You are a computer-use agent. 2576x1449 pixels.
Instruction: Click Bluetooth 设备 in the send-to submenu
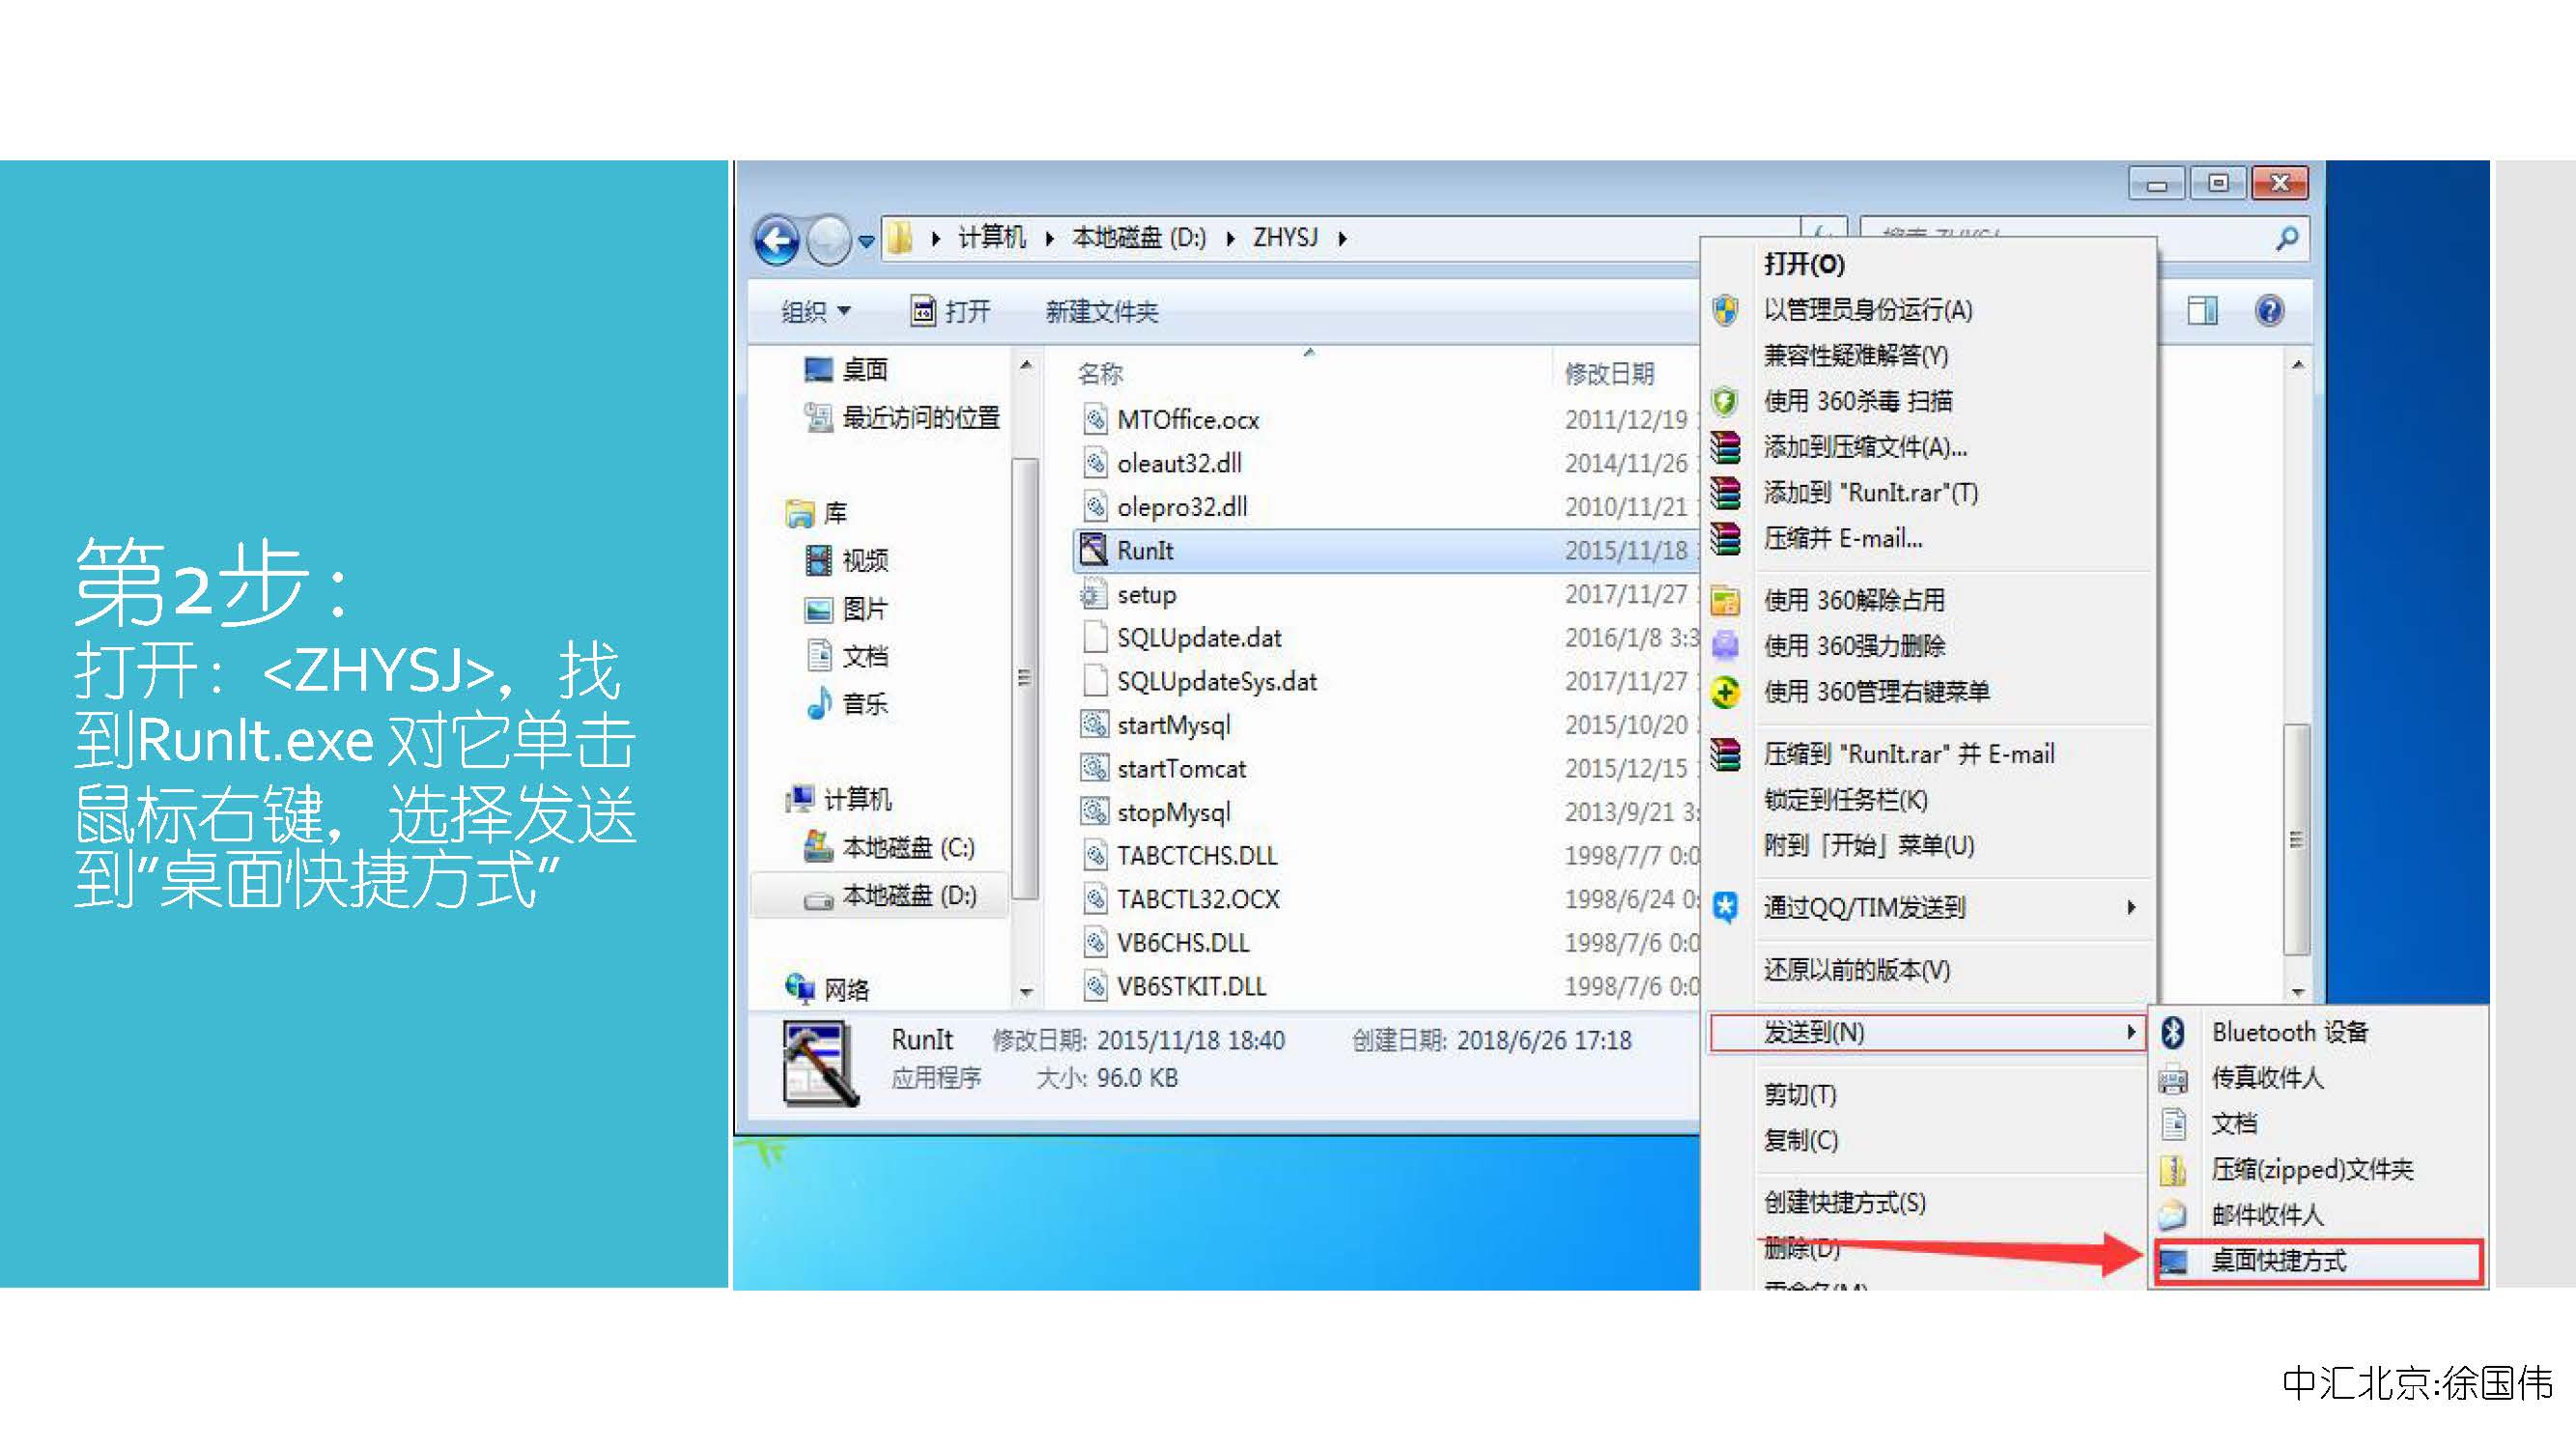2288,1032
